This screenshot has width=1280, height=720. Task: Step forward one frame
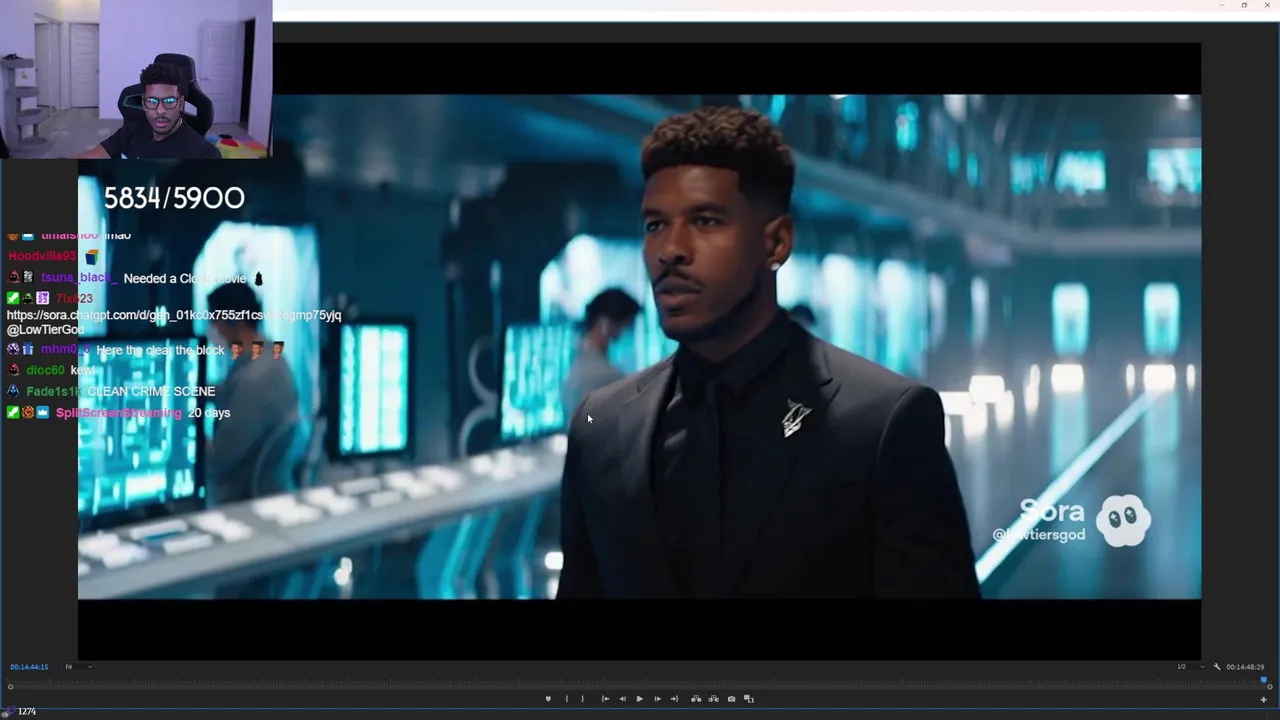(657, 699)
